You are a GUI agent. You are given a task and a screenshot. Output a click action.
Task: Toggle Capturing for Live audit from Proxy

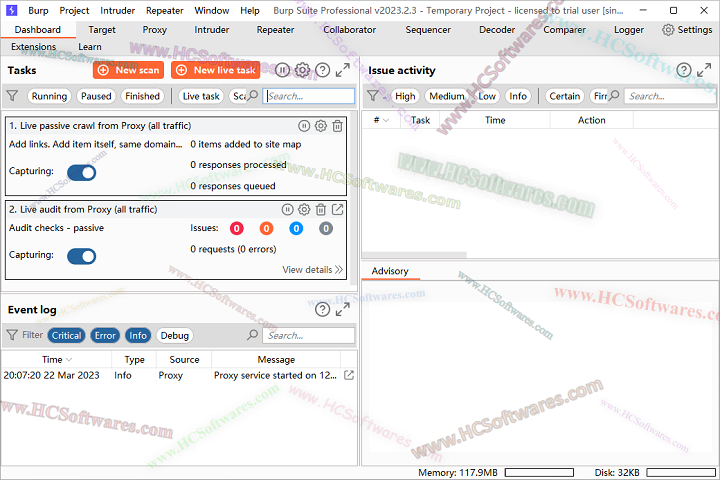point(81,256)
